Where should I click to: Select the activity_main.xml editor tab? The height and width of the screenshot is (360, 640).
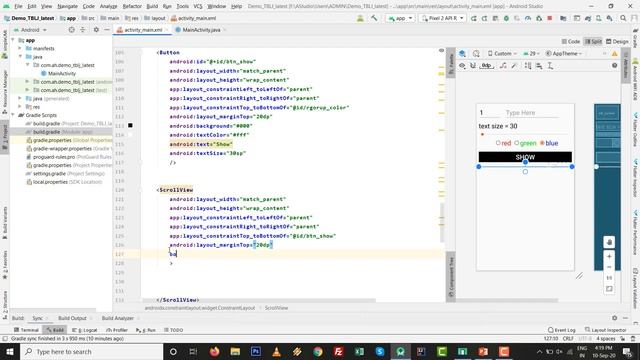(142, 30)
